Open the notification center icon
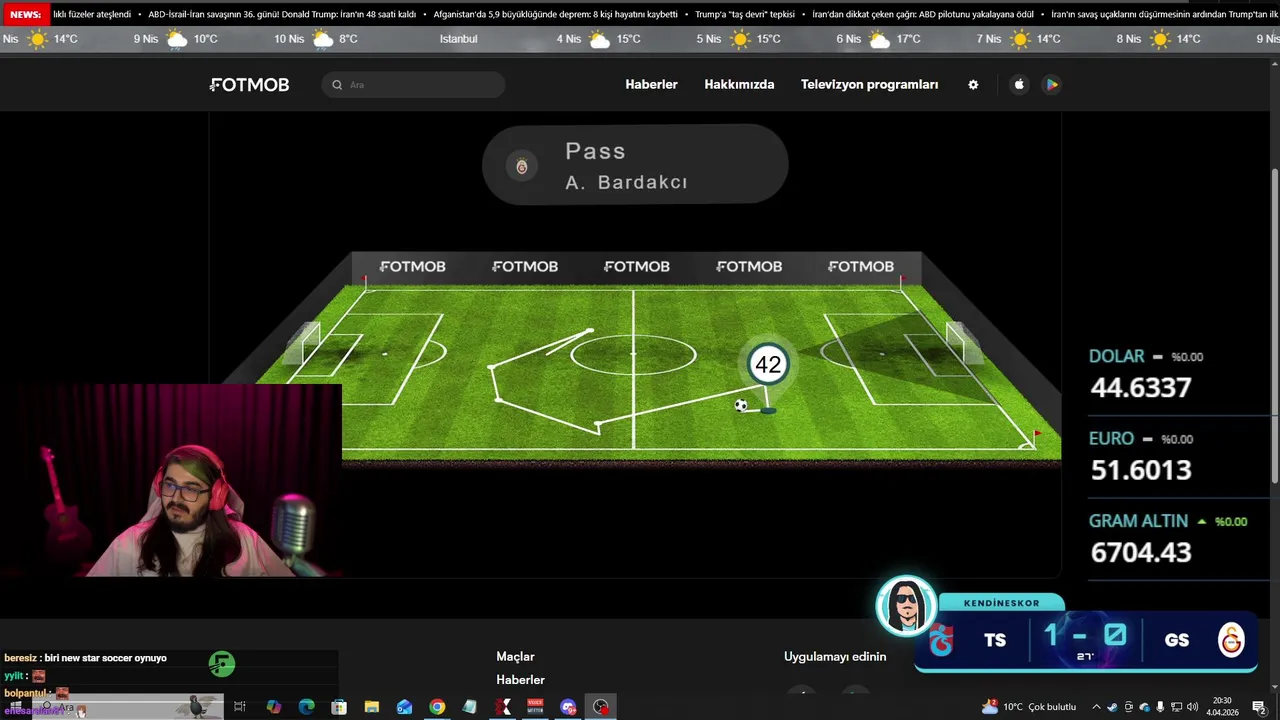This screenshot has width=1280, height=720. click(1259, 707)
